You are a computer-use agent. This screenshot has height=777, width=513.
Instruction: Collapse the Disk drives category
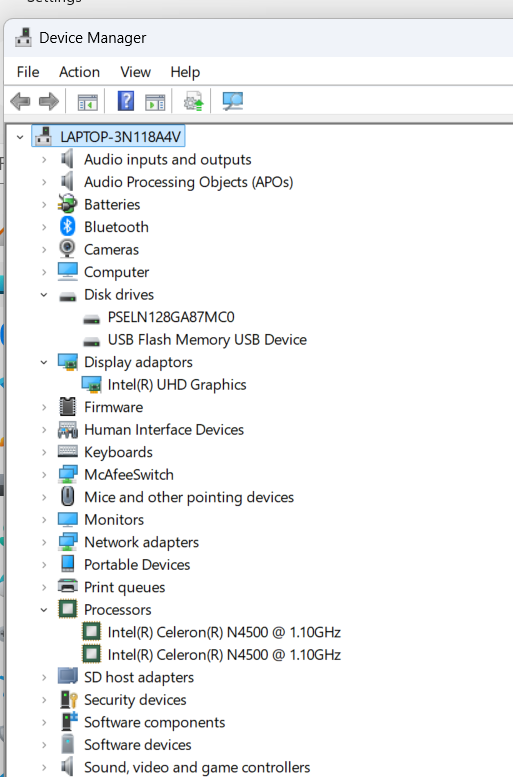coord(44,294)
